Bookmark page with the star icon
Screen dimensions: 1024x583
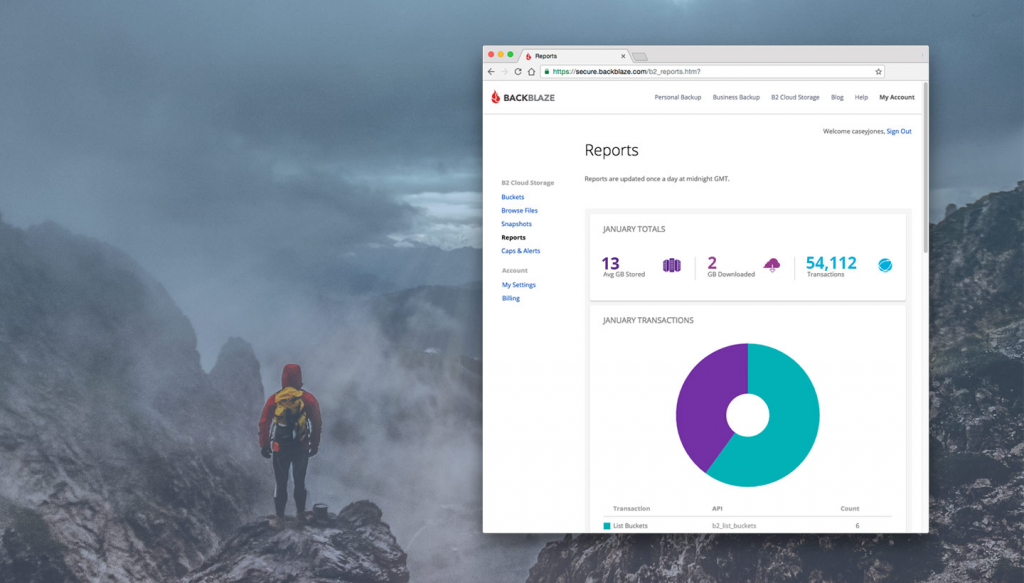(878, 72)
